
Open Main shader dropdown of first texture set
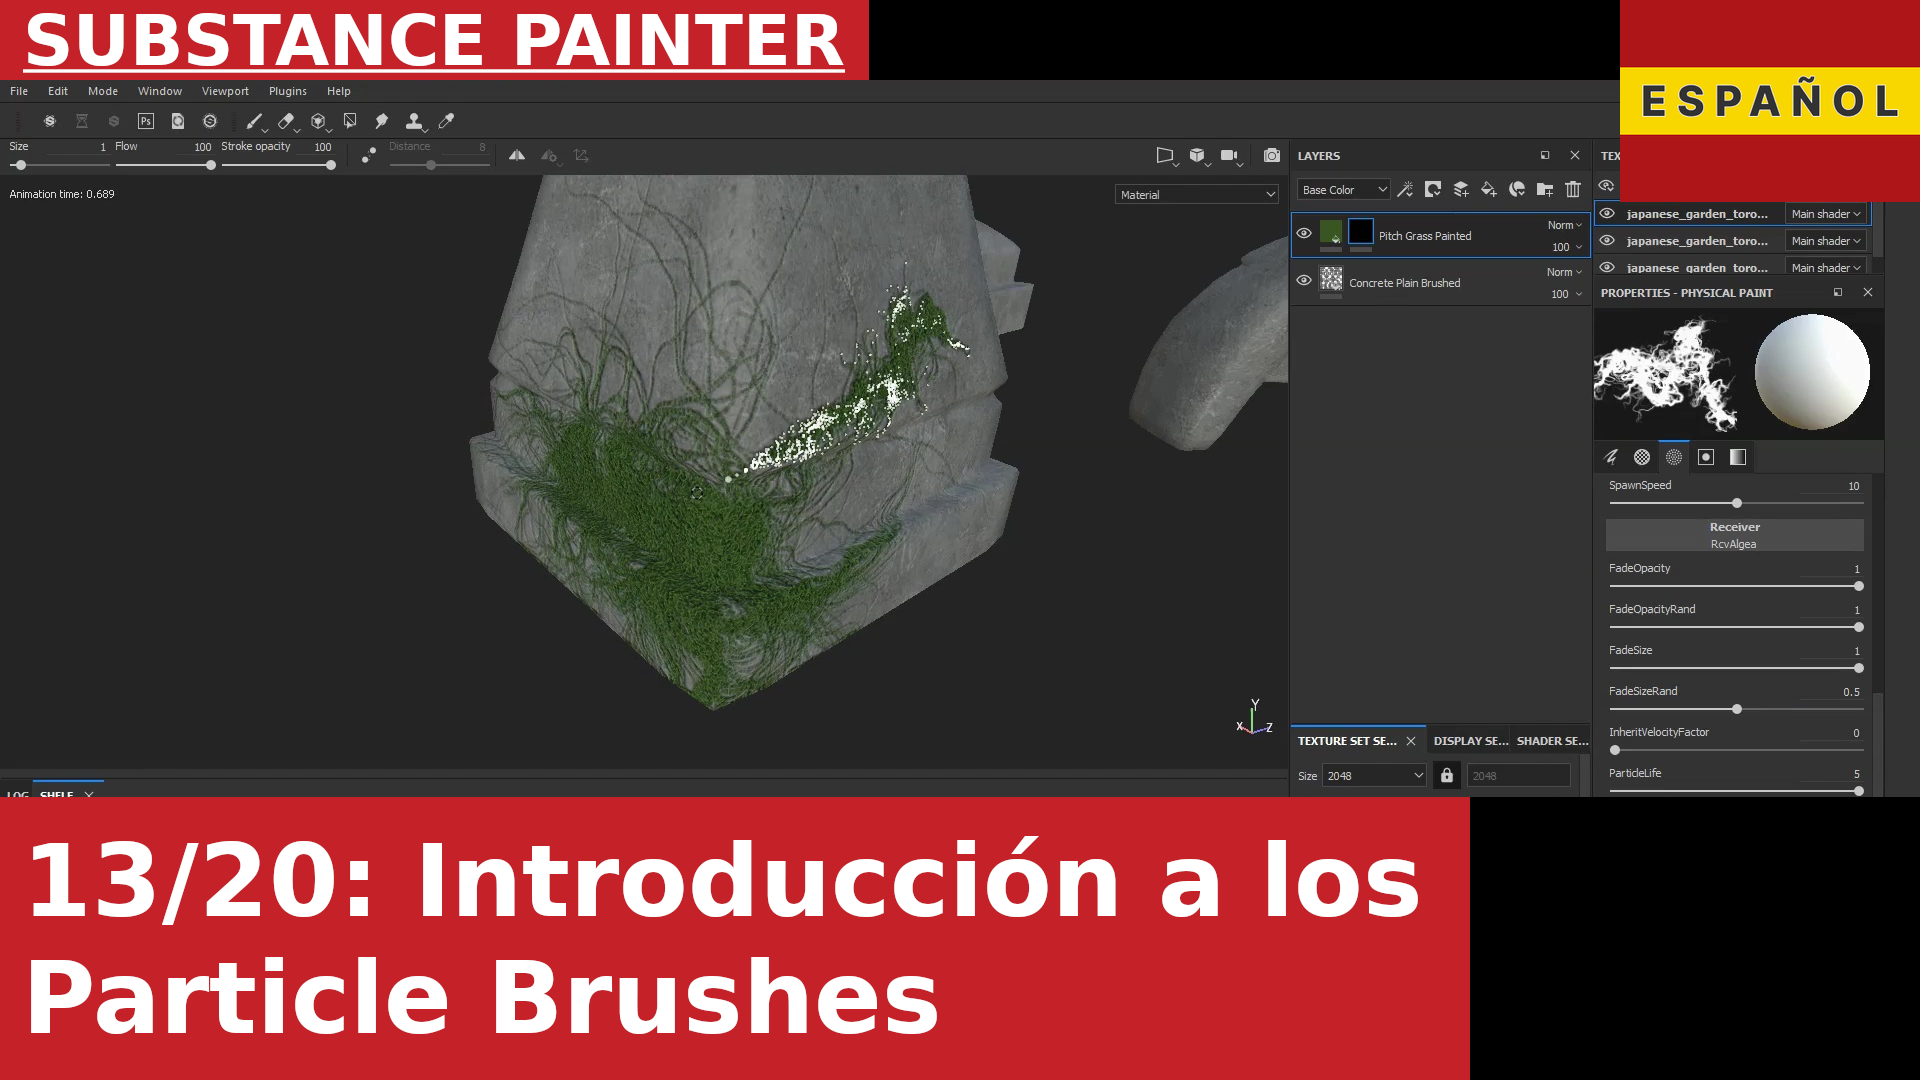(1826, 214)
